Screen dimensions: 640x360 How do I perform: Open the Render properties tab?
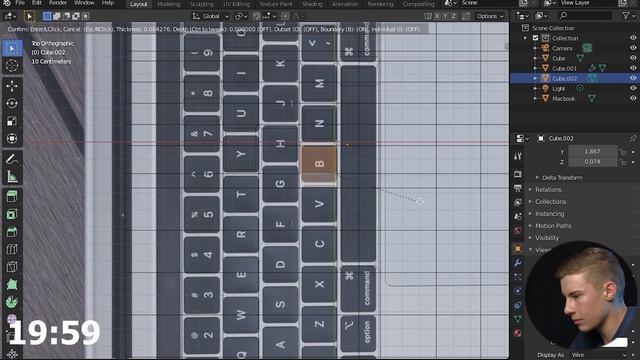click(x=518, y=174)
